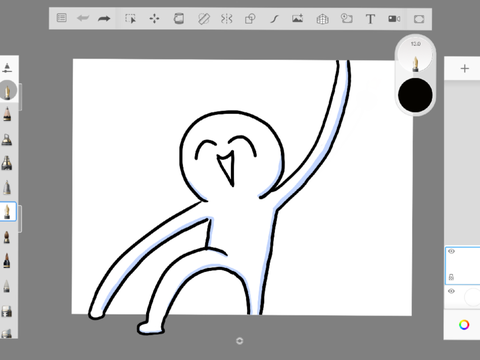Toggle the full screen view icon
Viewport: 480px width, 360px height.
419,19
